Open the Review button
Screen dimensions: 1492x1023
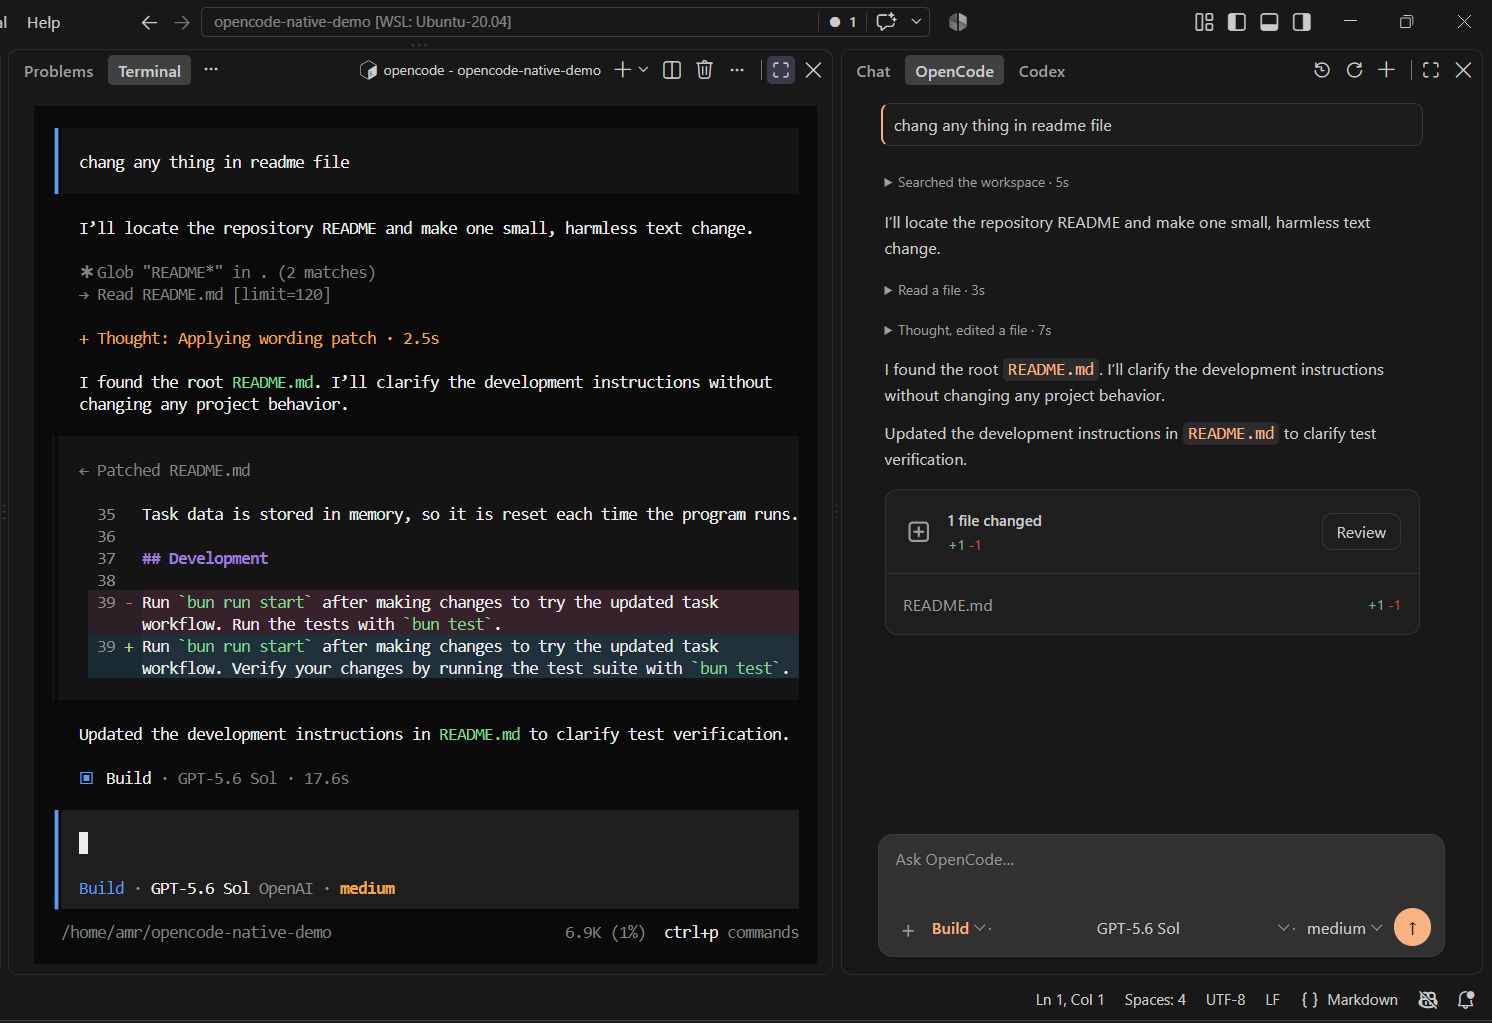[1361, 532]
